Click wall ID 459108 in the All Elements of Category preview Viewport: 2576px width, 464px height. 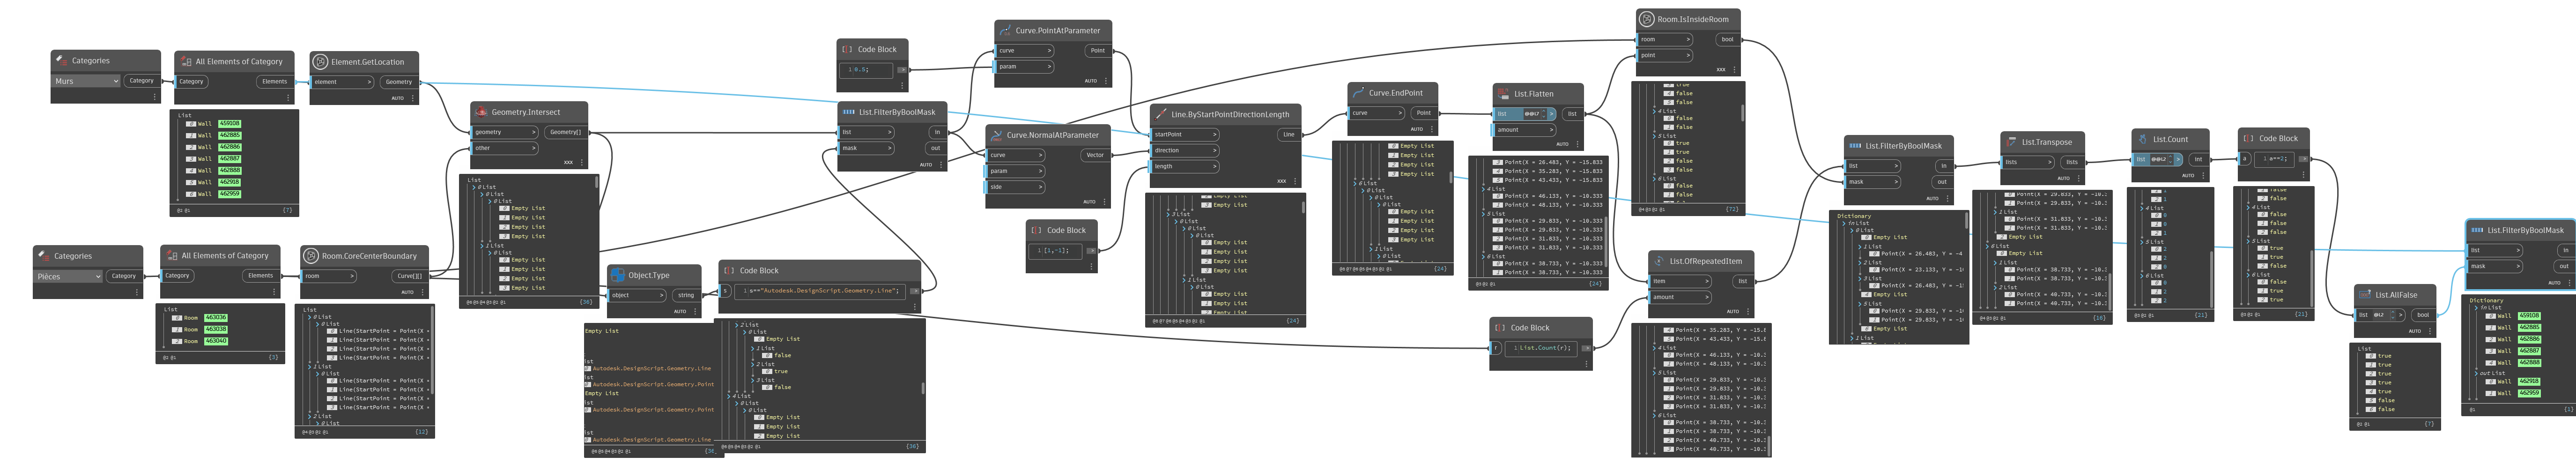230,124
